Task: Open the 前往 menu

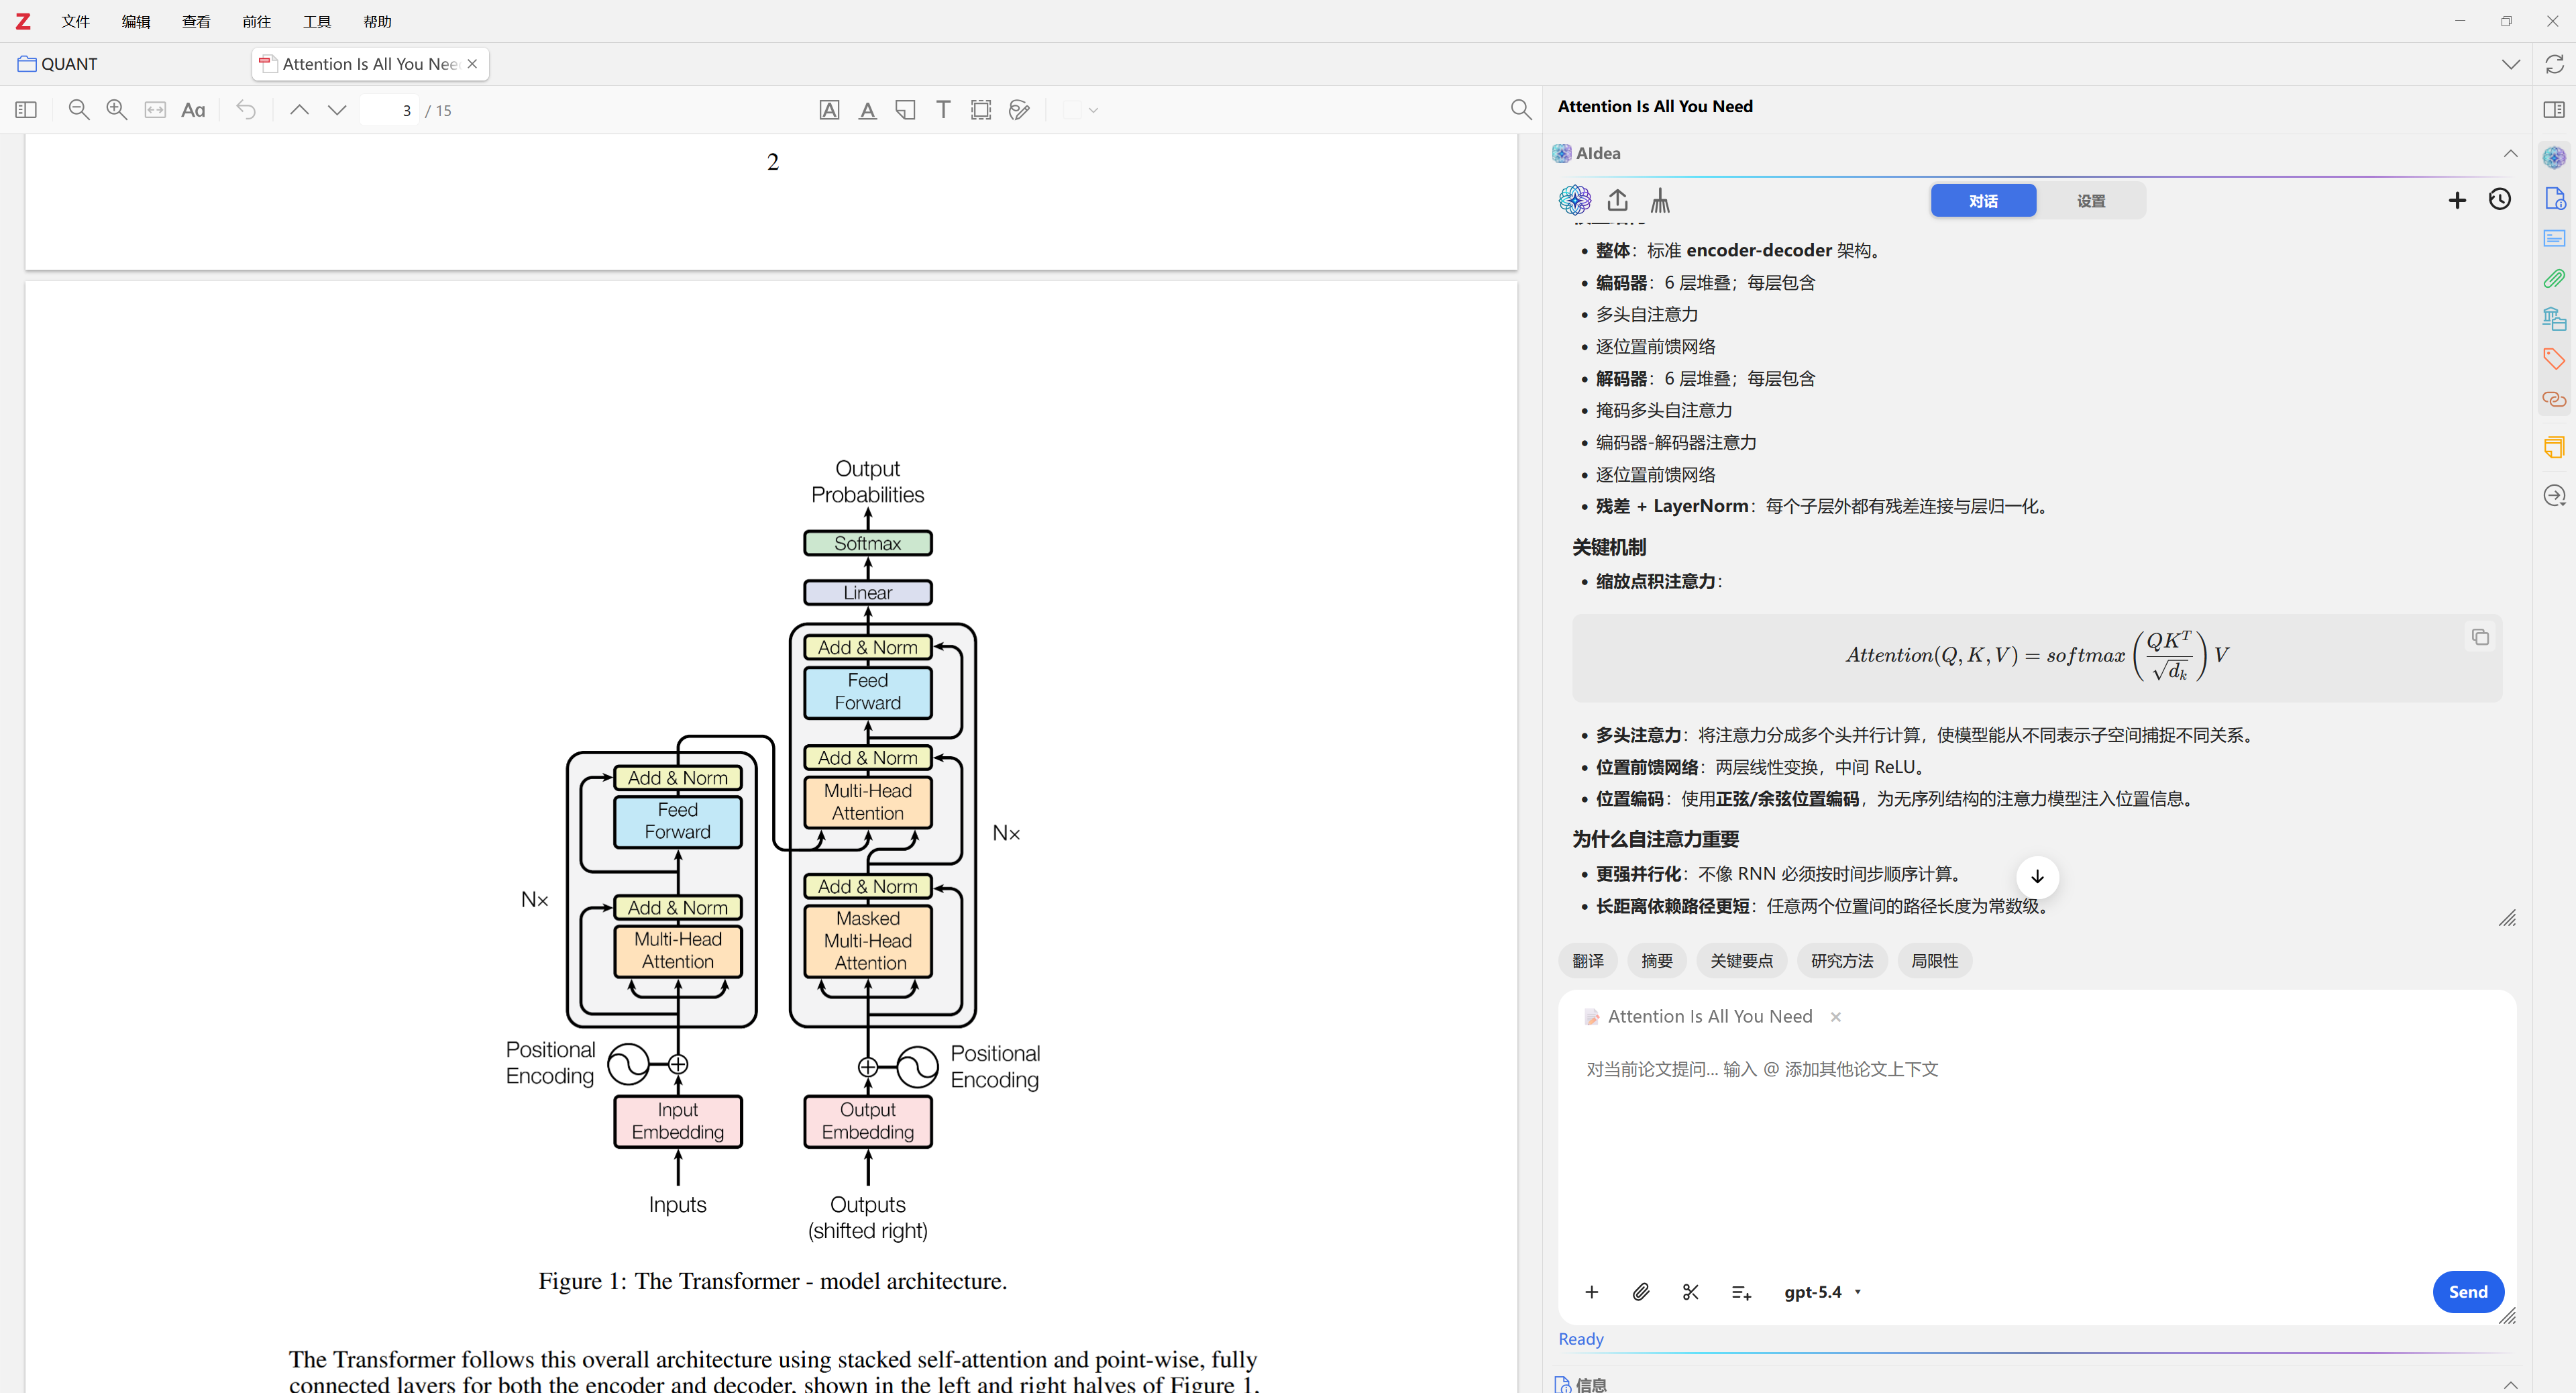Action: coord(256,21)
